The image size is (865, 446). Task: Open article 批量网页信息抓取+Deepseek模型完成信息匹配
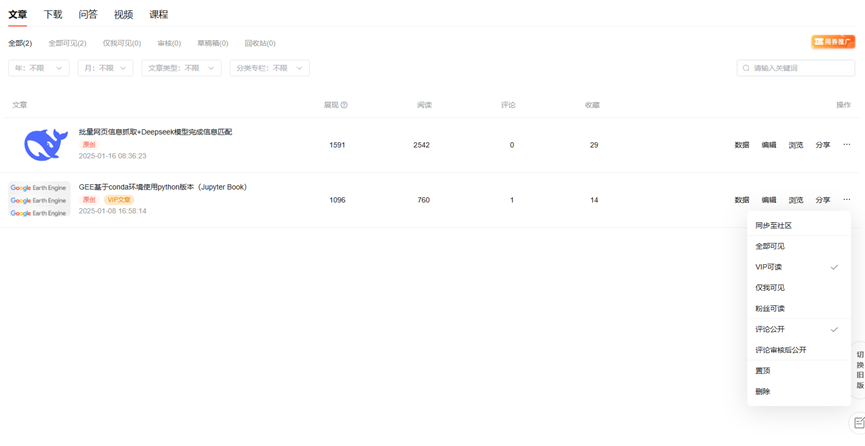(156, 132)
